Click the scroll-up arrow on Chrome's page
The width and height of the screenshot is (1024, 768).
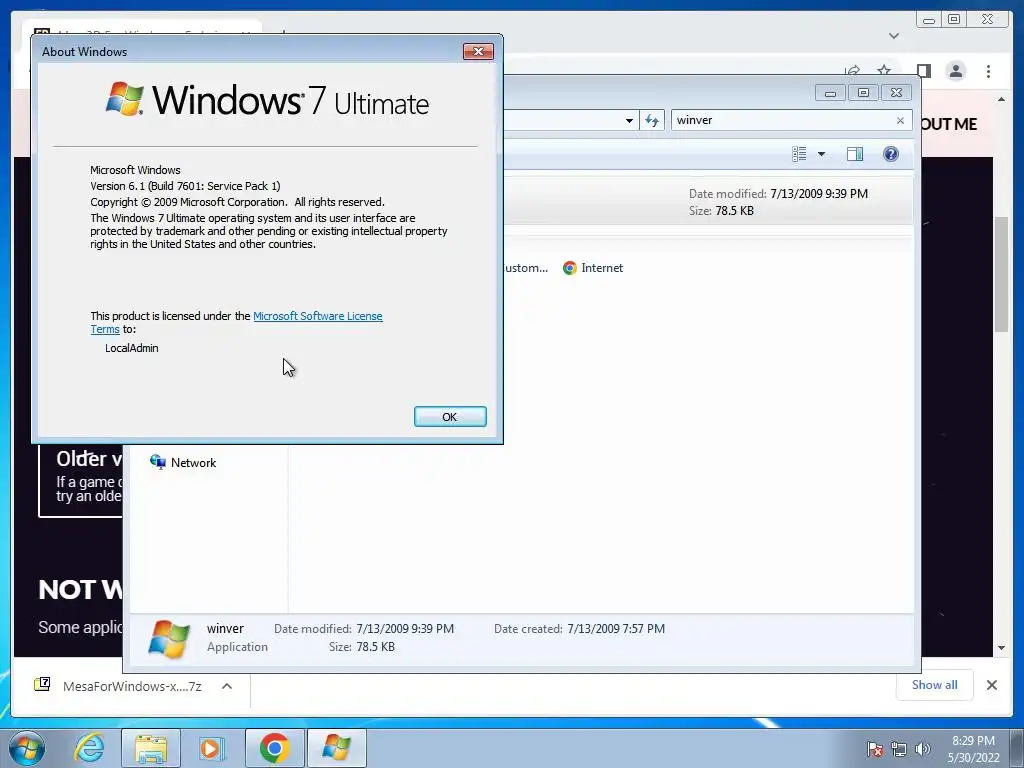1001,99
